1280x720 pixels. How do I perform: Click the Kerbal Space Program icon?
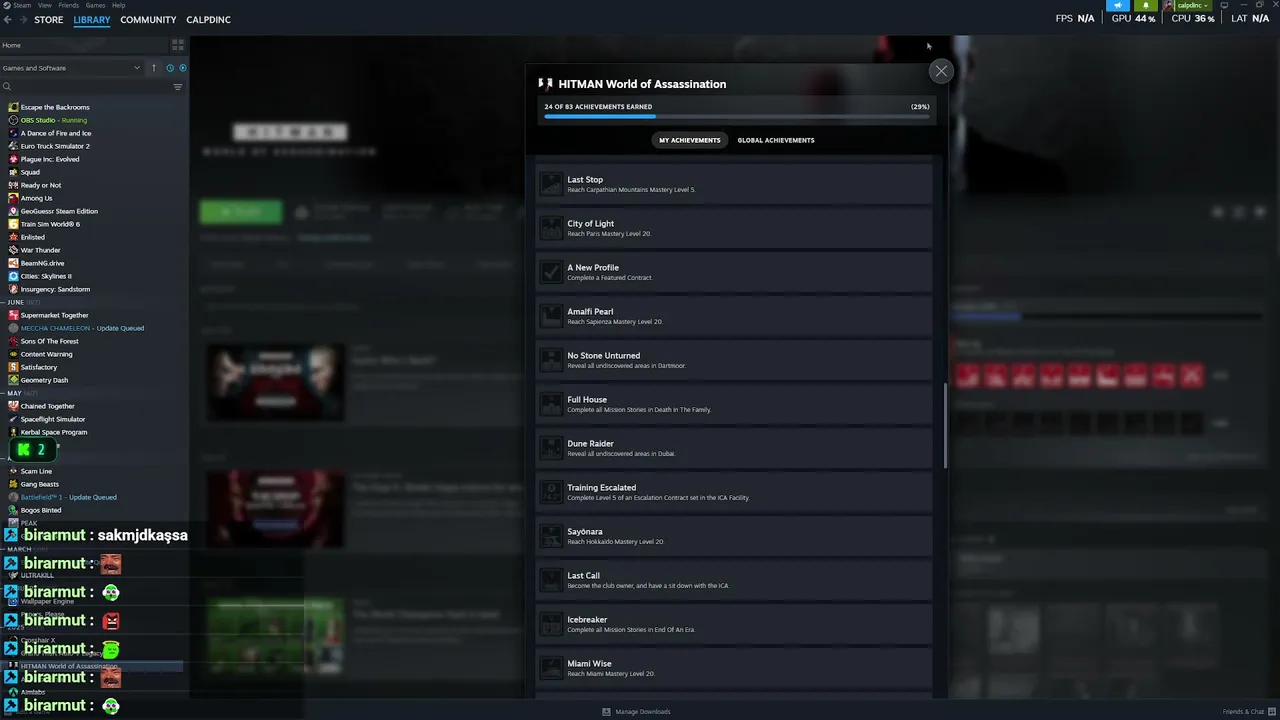pos(13,432)
